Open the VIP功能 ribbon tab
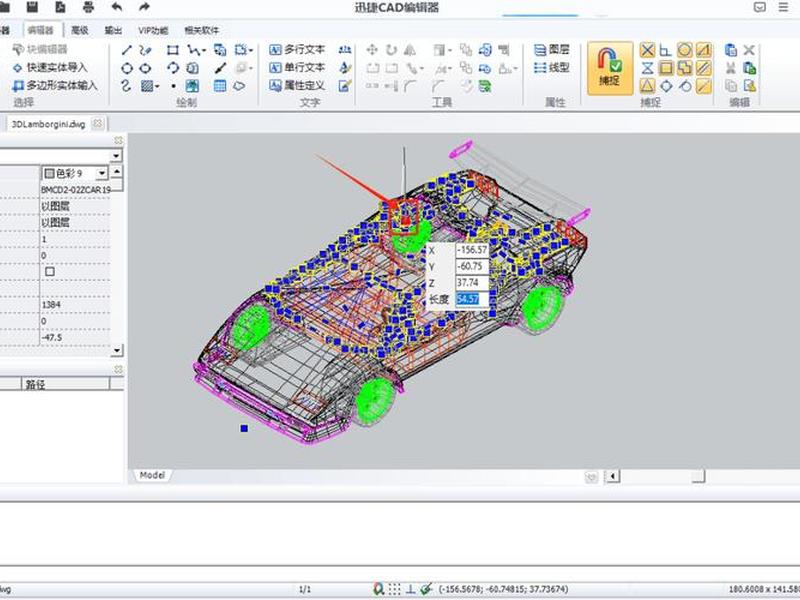 154,30
